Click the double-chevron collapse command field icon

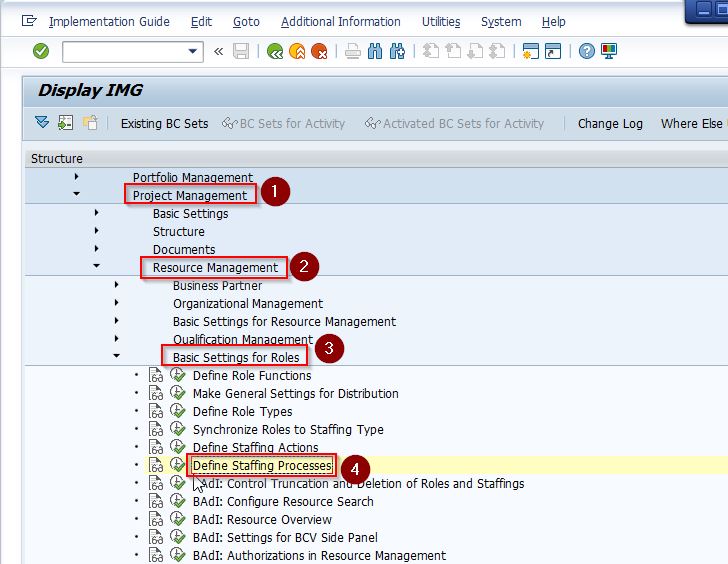[x=218, y=51]
